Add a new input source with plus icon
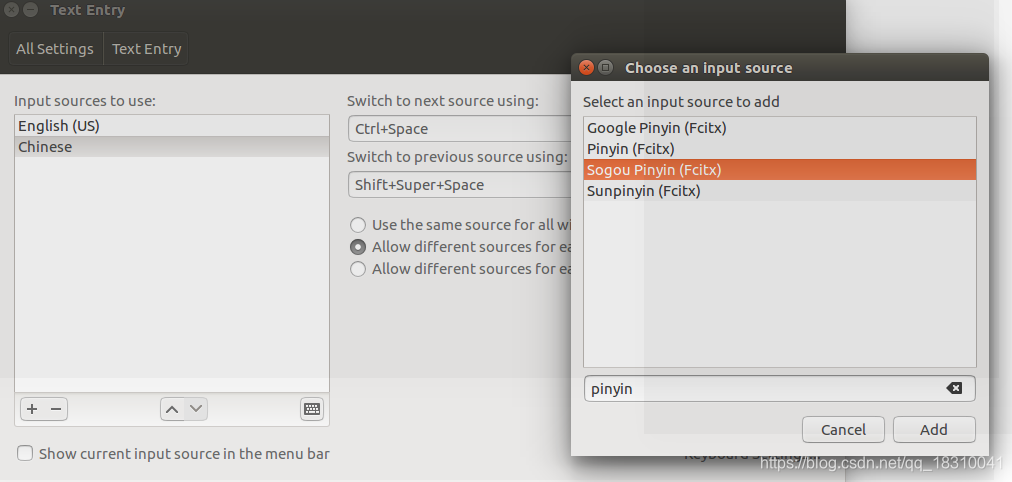 [32, 409]
